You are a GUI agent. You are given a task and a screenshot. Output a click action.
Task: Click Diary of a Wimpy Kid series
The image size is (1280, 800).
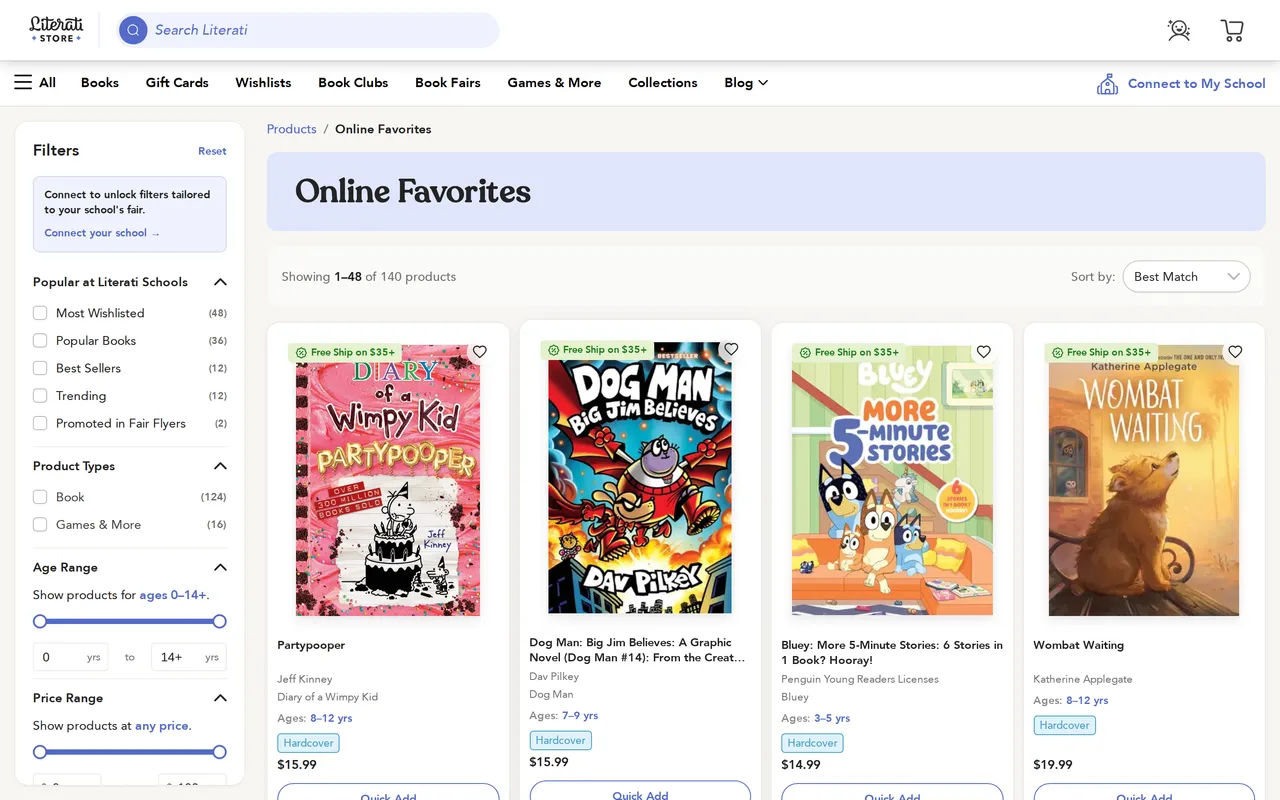(327, 697)
